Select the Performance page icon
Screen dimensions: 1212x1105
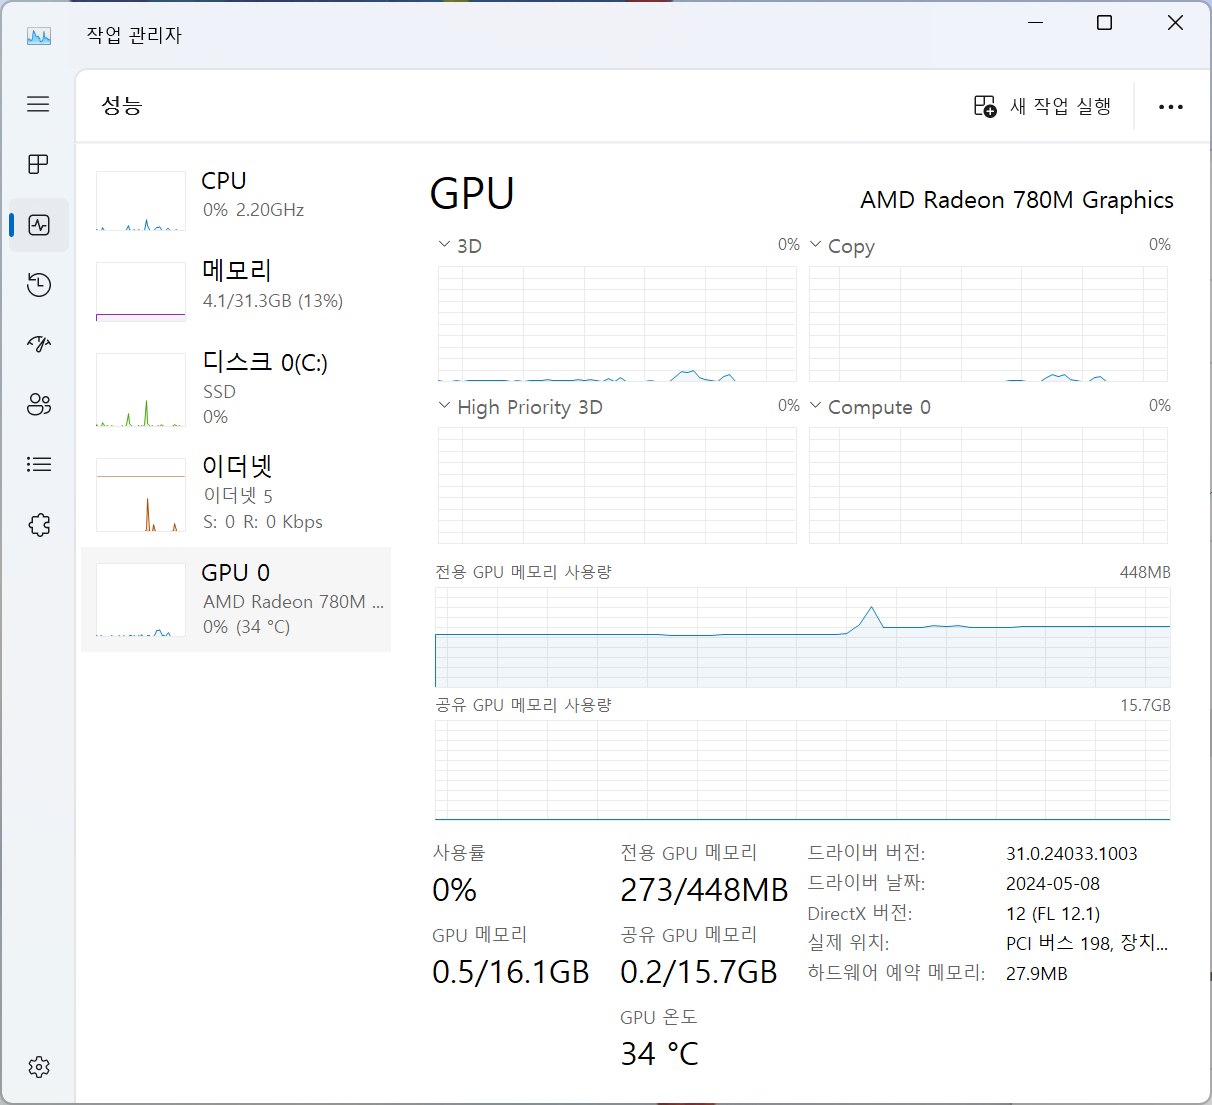coord(39,224)
